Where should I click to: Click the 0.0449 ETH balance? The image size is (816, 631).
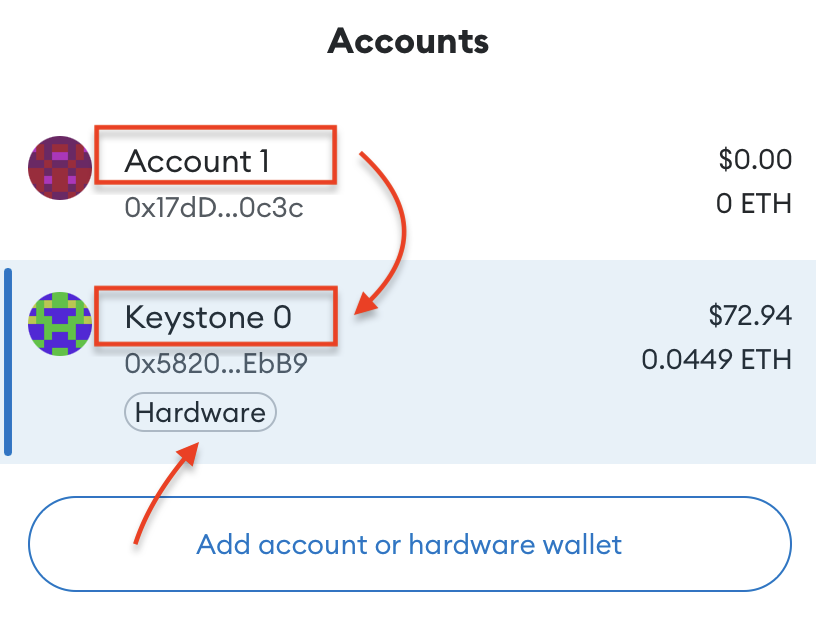[x=716, y=360]
